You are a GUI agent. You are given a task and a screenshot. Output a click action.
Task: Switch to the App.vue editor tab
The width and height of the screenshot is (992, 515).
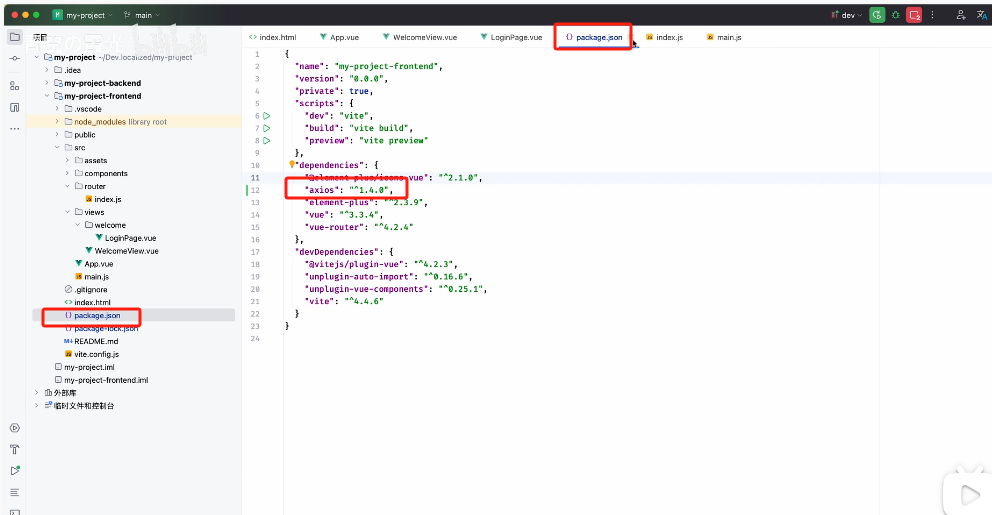339,37
